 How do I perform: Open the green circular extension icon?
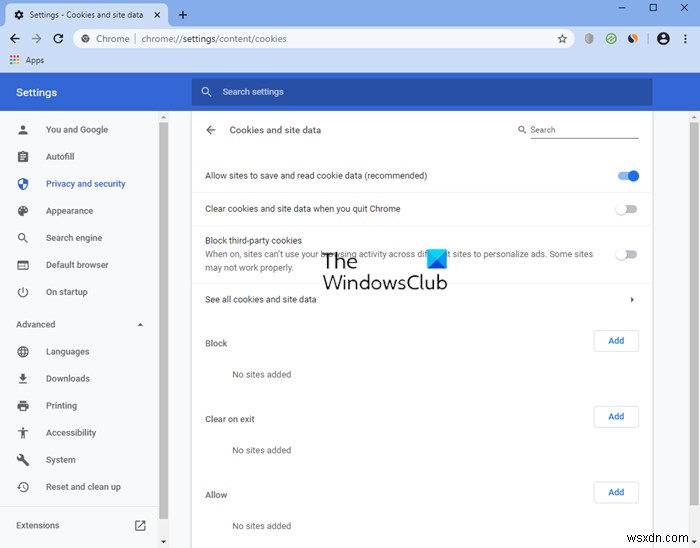coord(611,39)
